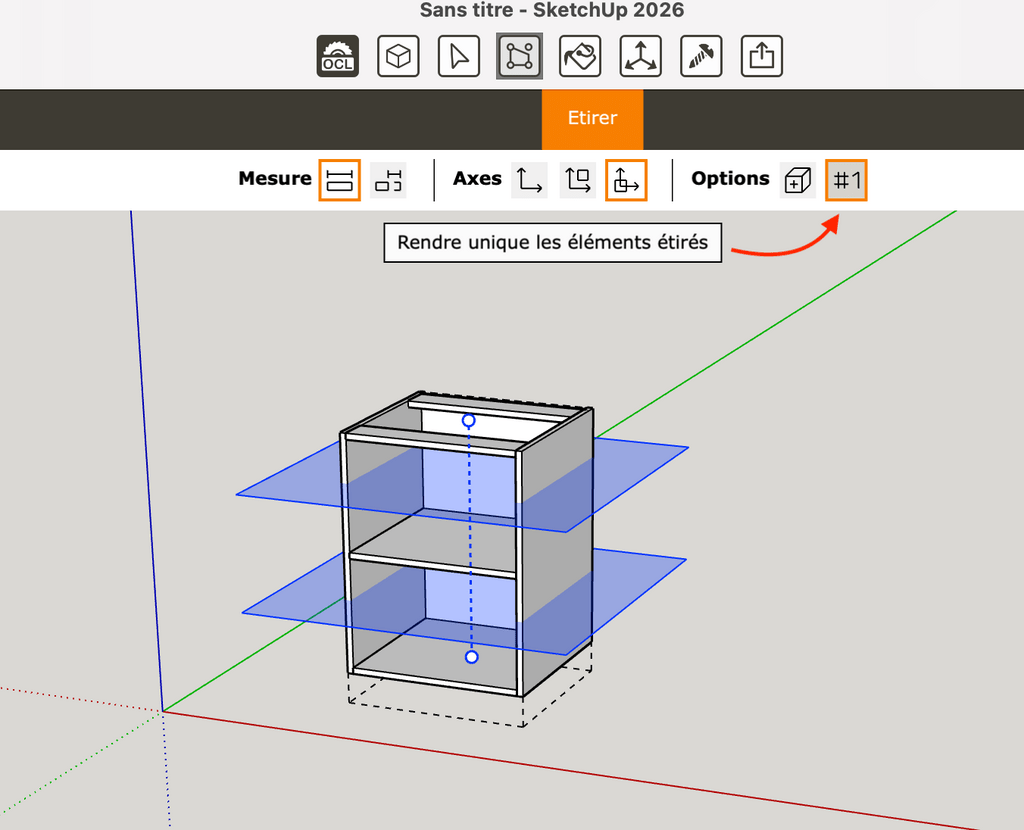Screen dimensions: 1024x830
Task: Select the first Axes option
Action: click(529, 180)
